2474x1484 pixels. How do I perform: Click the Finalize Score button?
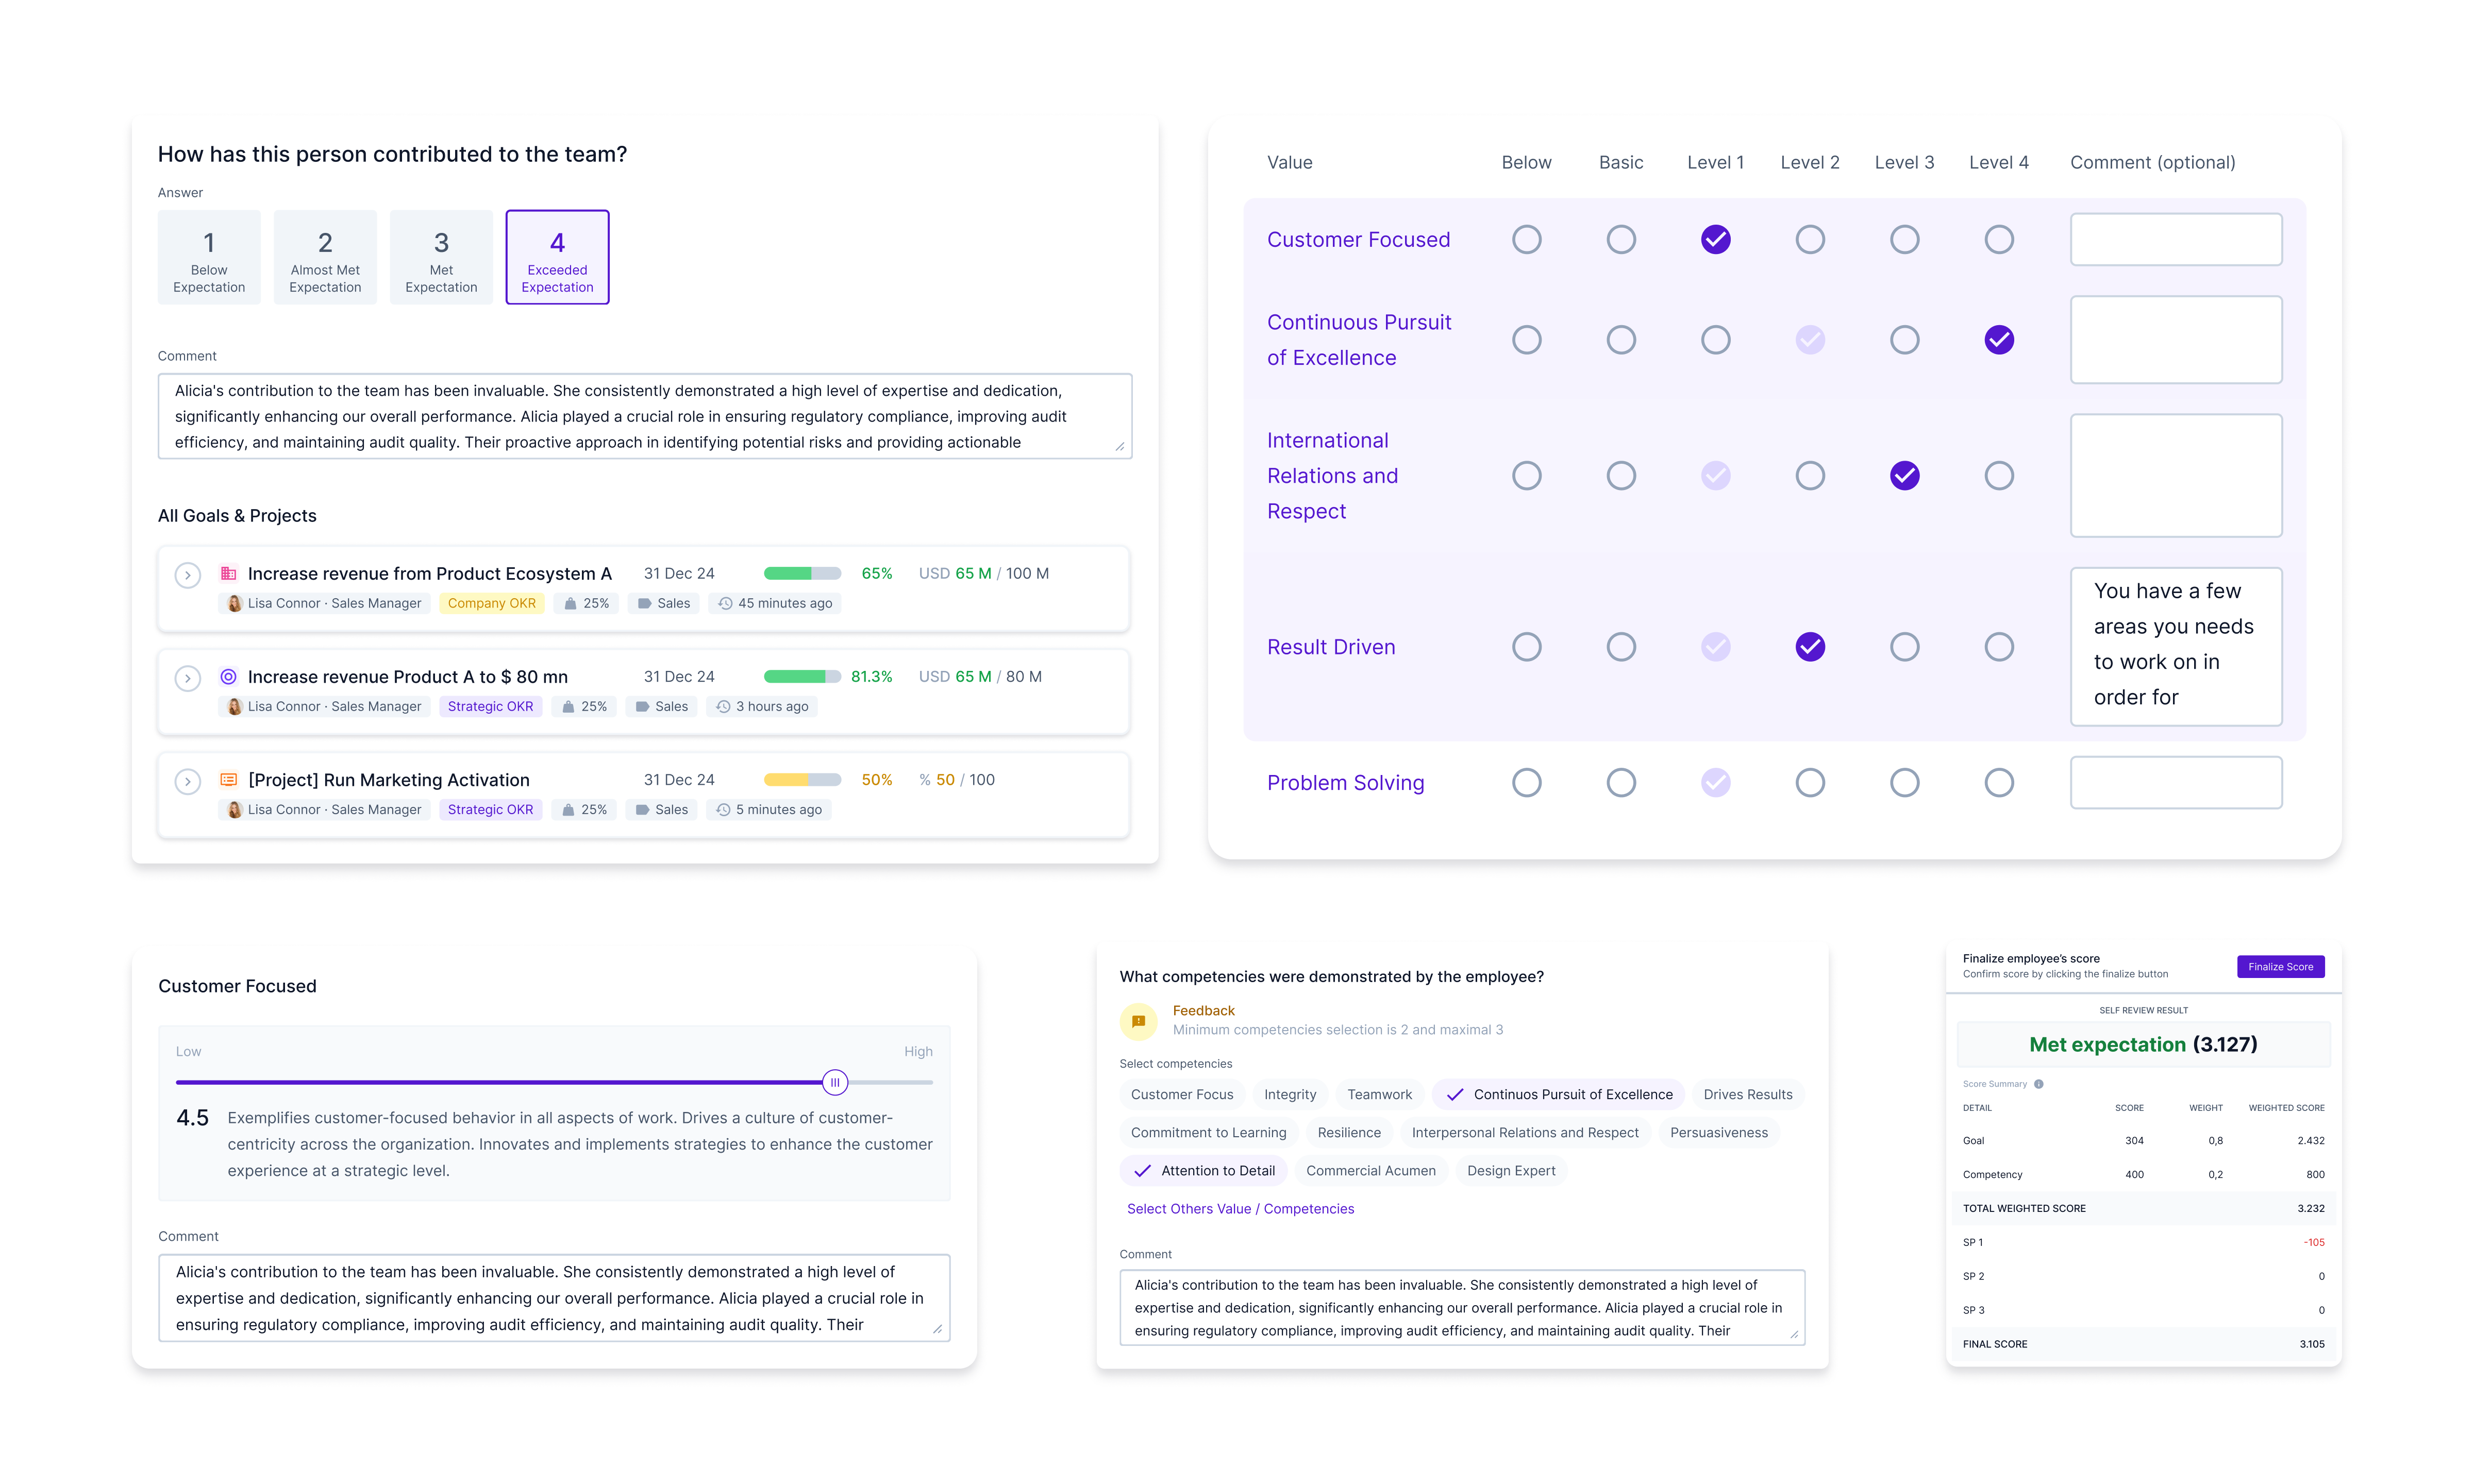[2280, 966]
